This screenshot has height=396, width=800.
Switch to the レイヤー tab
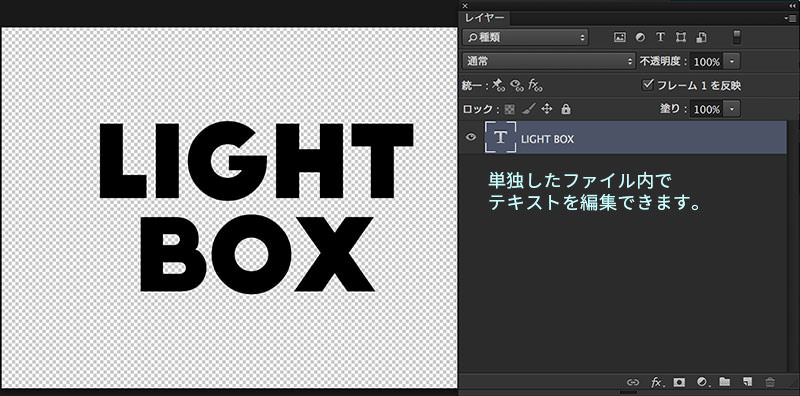tap(484, 18)
